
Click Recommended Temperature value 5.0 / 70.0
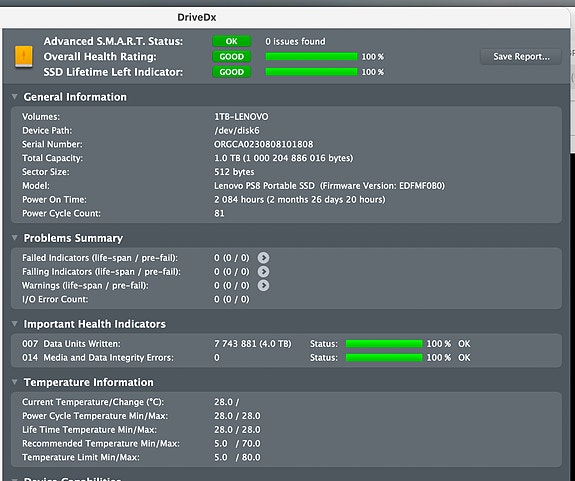pos(237,444)
